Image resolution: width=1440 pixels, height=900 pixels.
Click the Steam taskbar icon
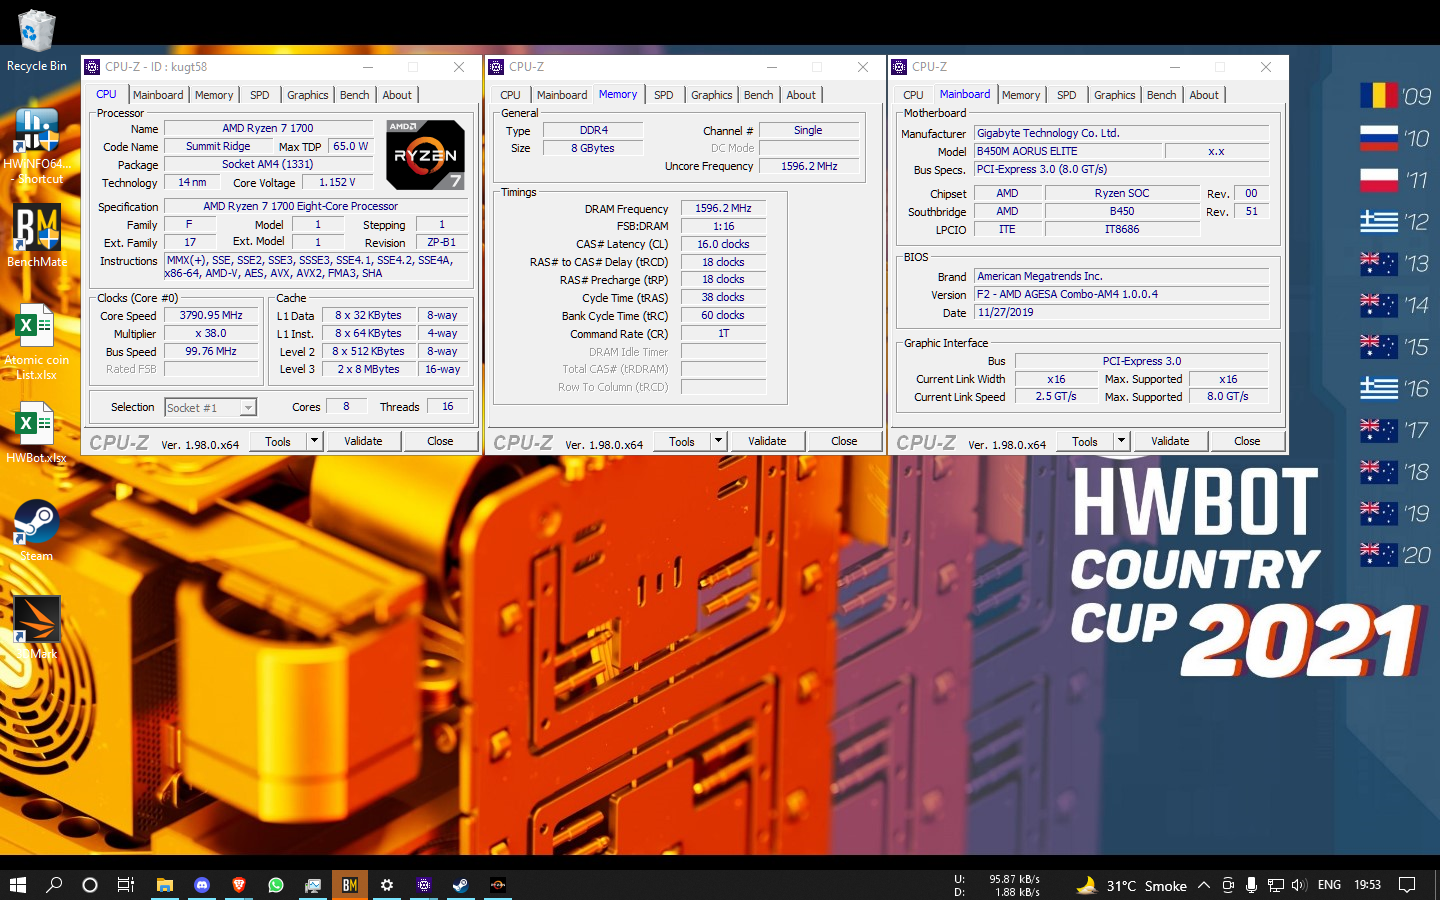coord(461,885)
